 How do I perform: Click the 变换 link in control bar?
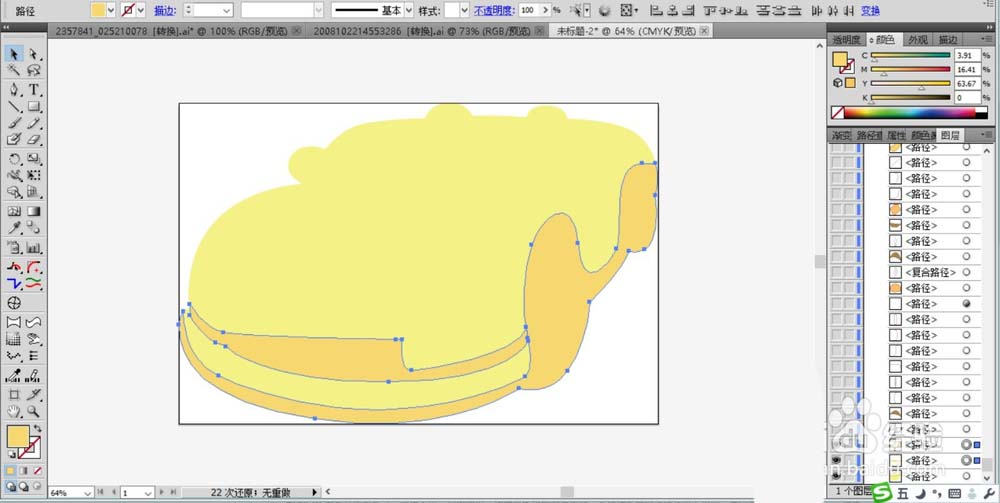pos(870,11)
